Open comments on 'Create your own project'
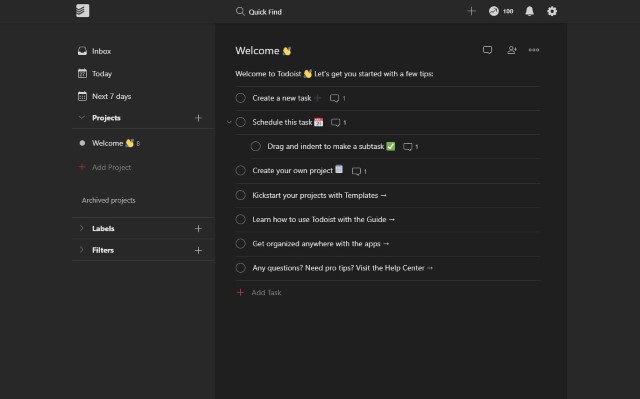Image resolution: width=640 pixels, height=399 pixels. [359, 171]
